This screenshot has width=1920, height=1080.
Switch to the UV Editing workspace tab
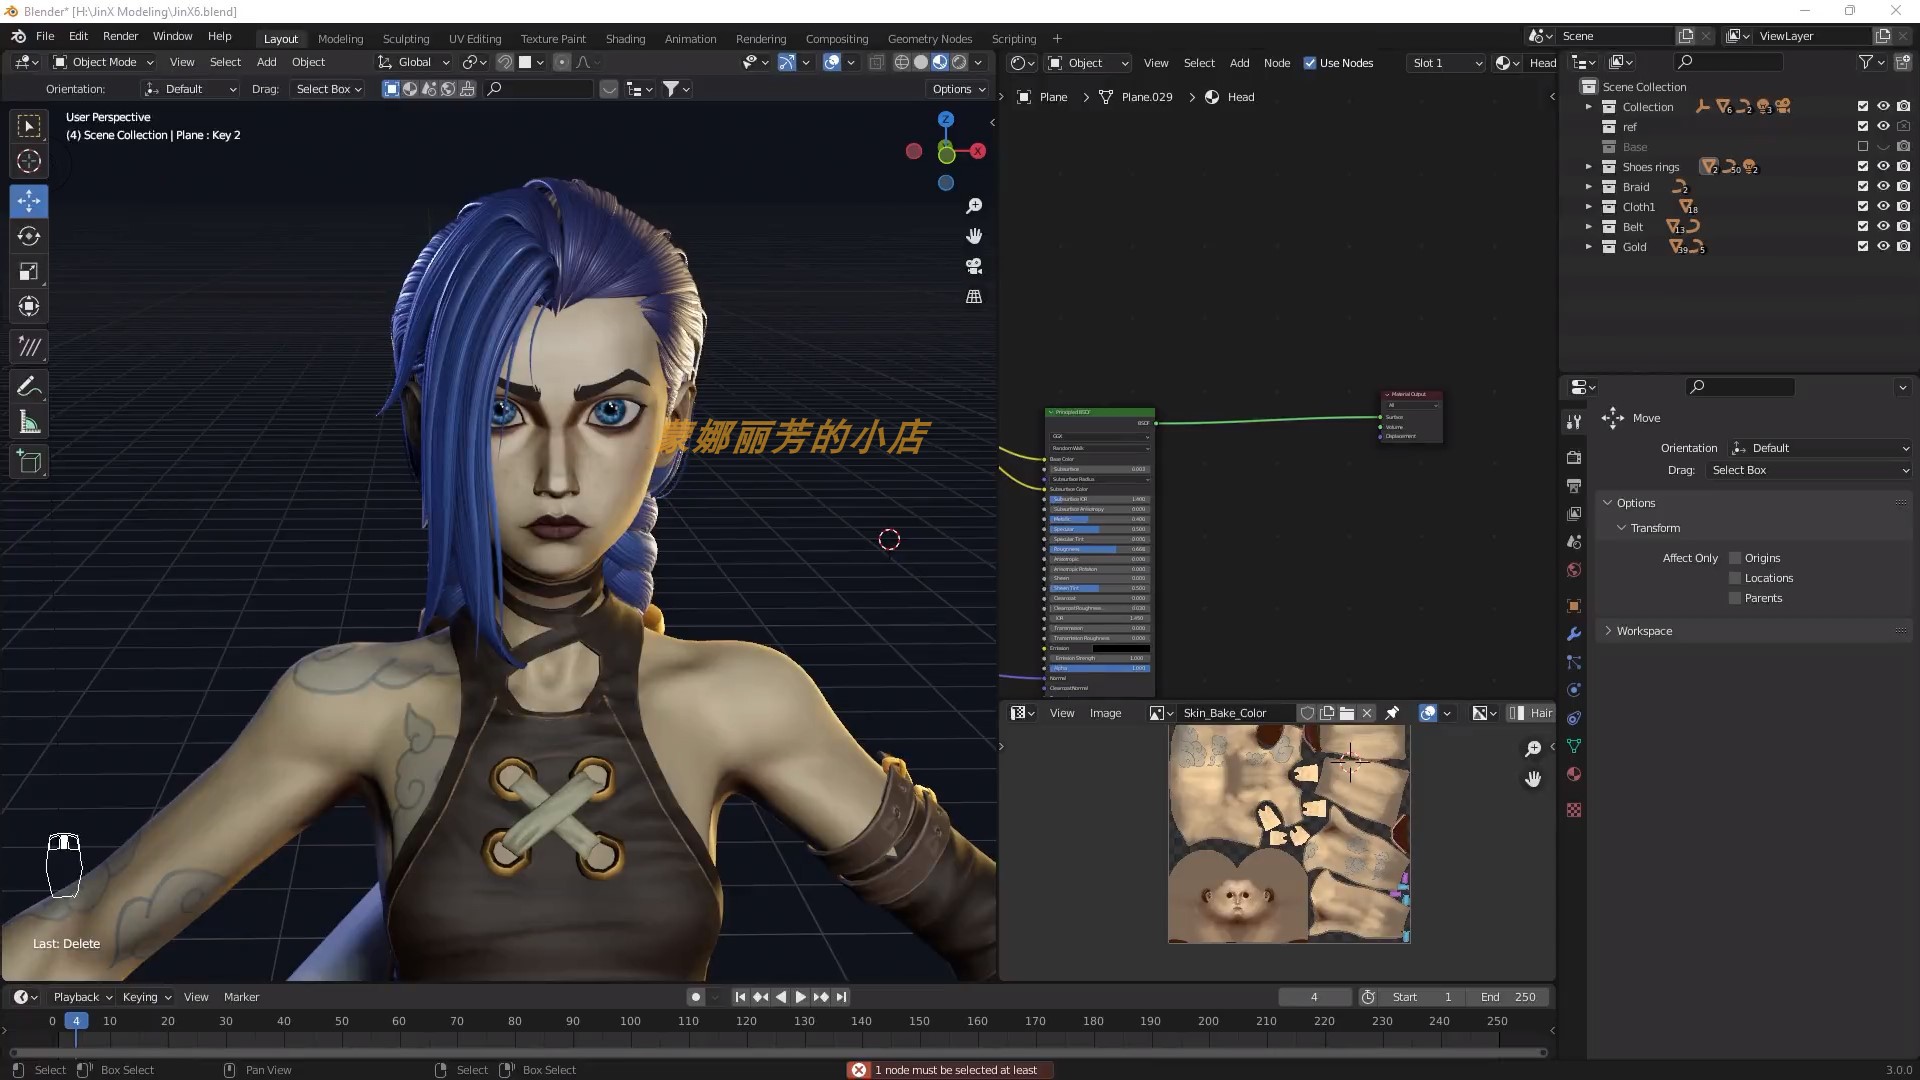pos(474,39)
